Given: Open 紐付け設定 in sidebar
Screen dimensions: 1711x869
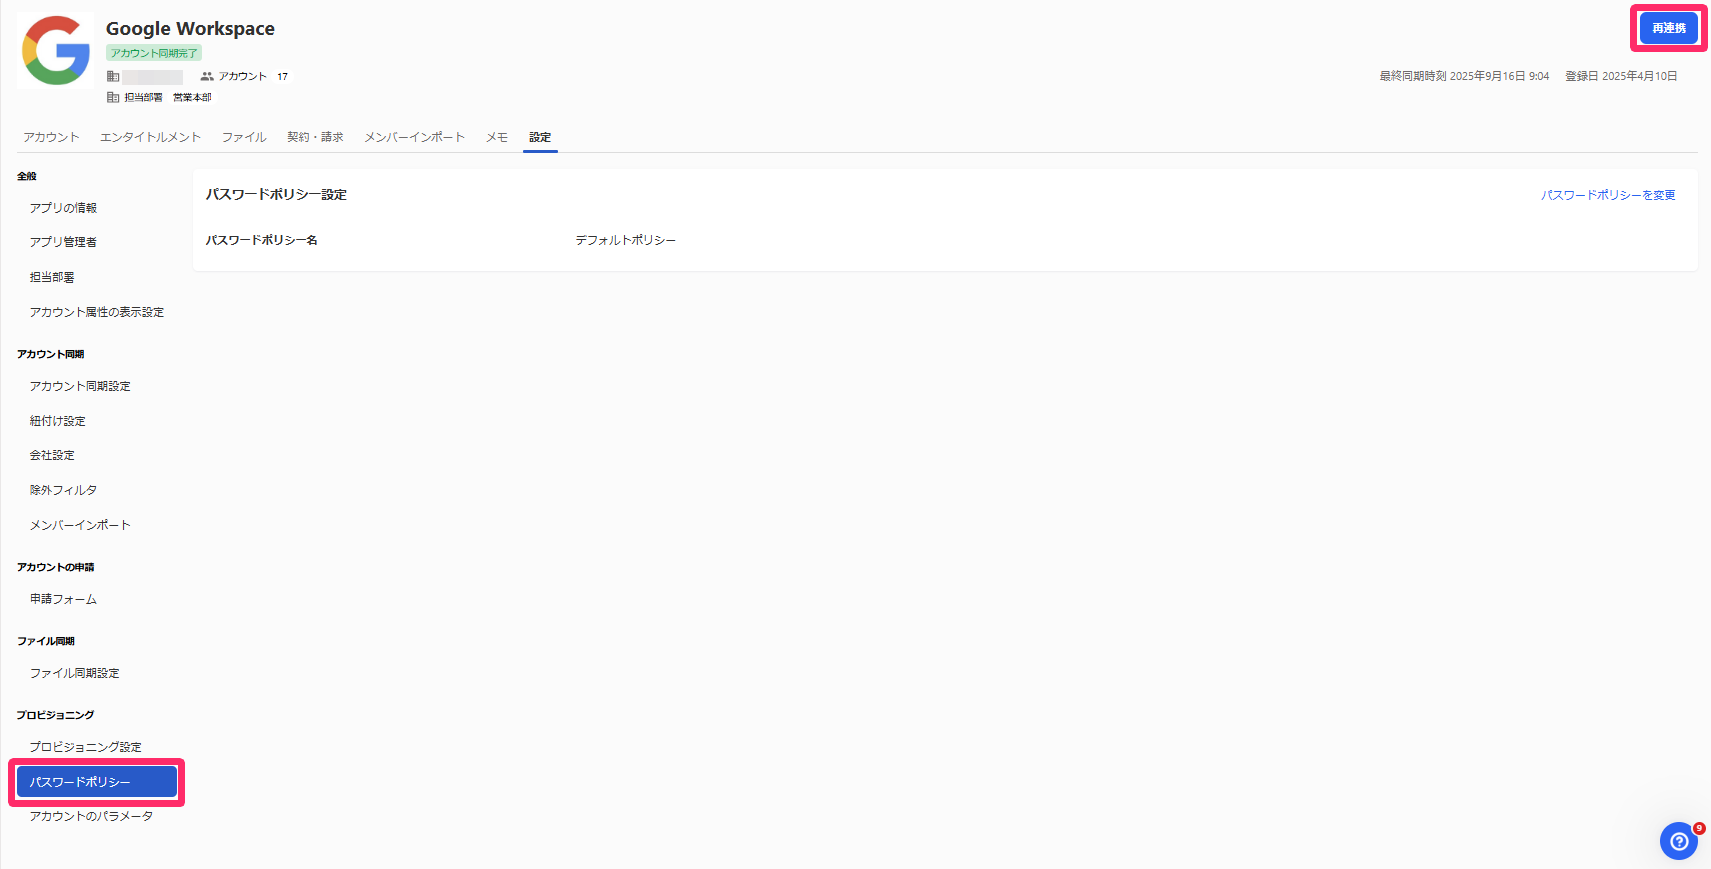Looking at the screenshot, I should 58,421.
